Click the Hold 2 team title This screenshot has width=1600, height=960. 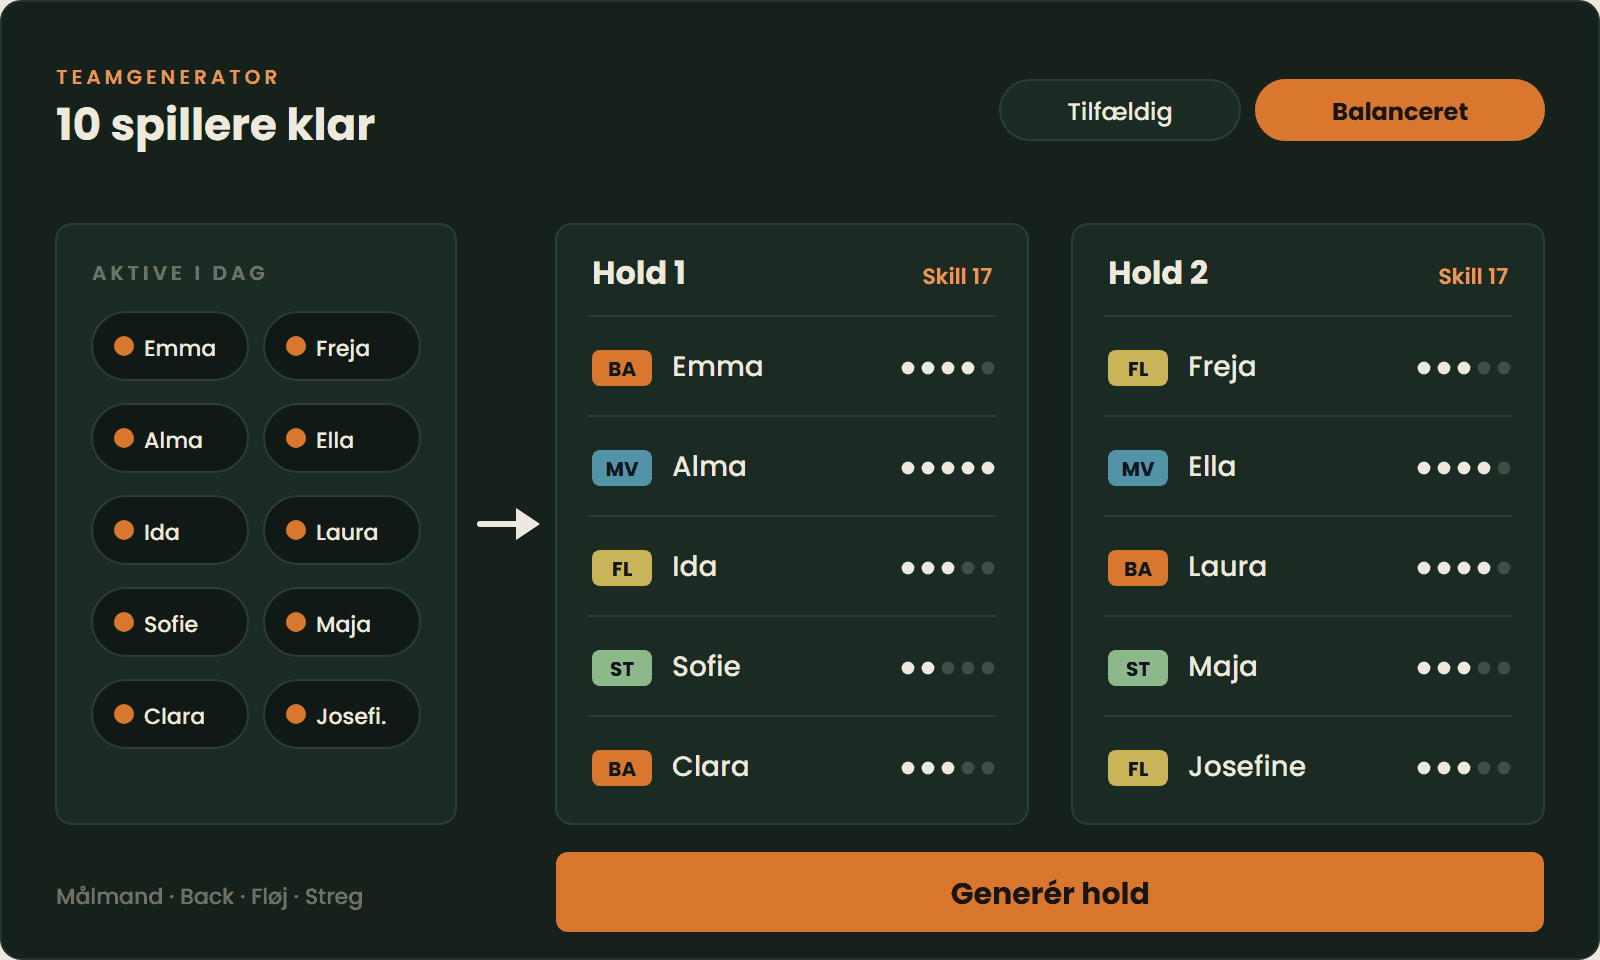(x=1158, y=272)
